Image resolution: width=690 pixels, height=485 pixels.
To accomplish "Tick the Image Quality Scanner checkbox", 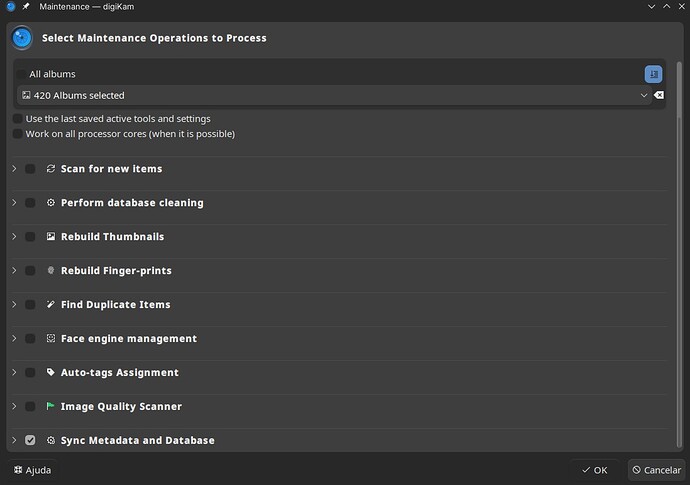I will (30, 406).
